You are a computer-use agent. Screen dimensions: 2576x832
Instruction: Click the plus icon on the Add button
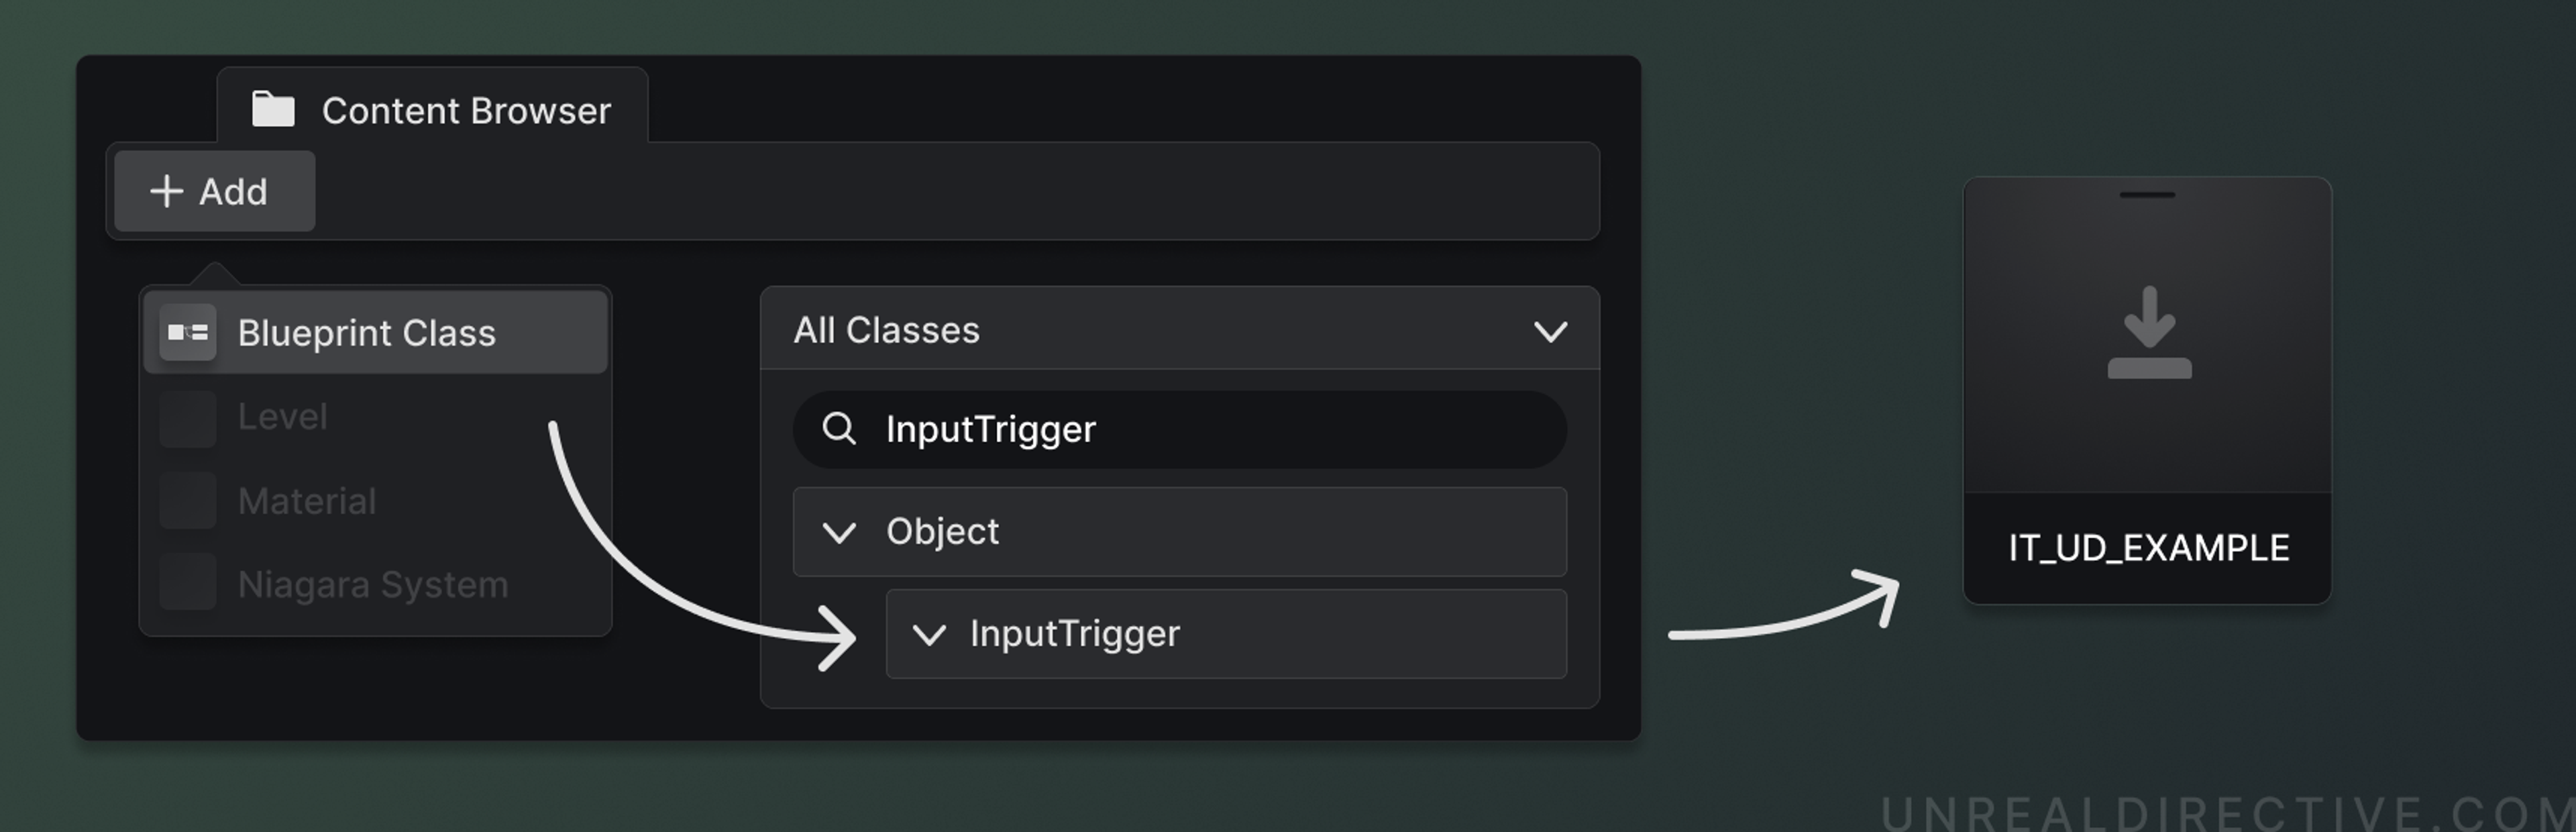click(166, 192)
